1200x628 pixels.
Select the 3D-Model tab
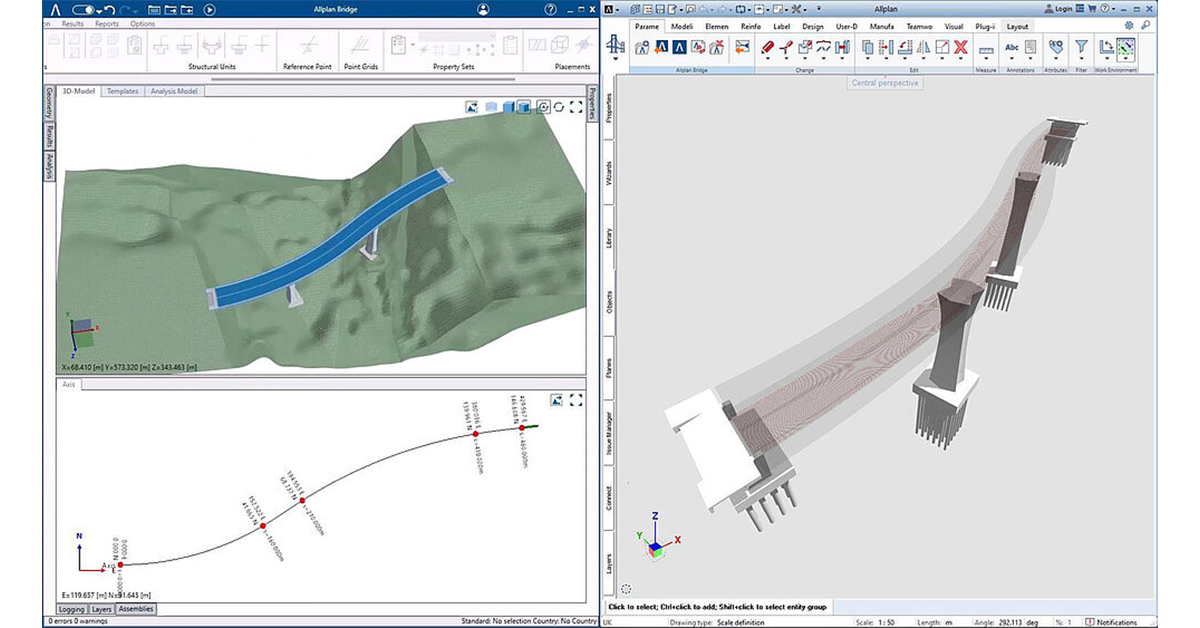tap(80, 91)
